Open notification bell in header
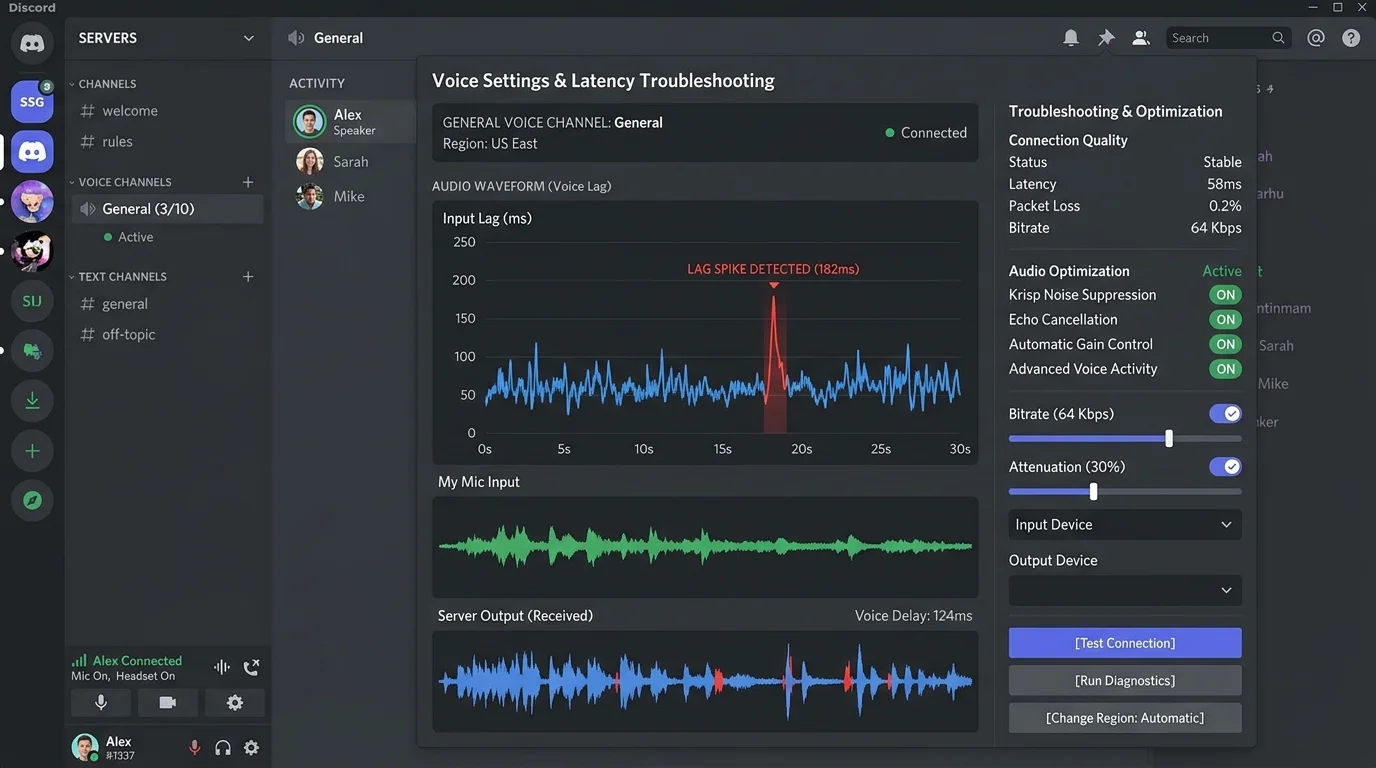This screenshot has width=1376, height=768. pos(1071,38)
